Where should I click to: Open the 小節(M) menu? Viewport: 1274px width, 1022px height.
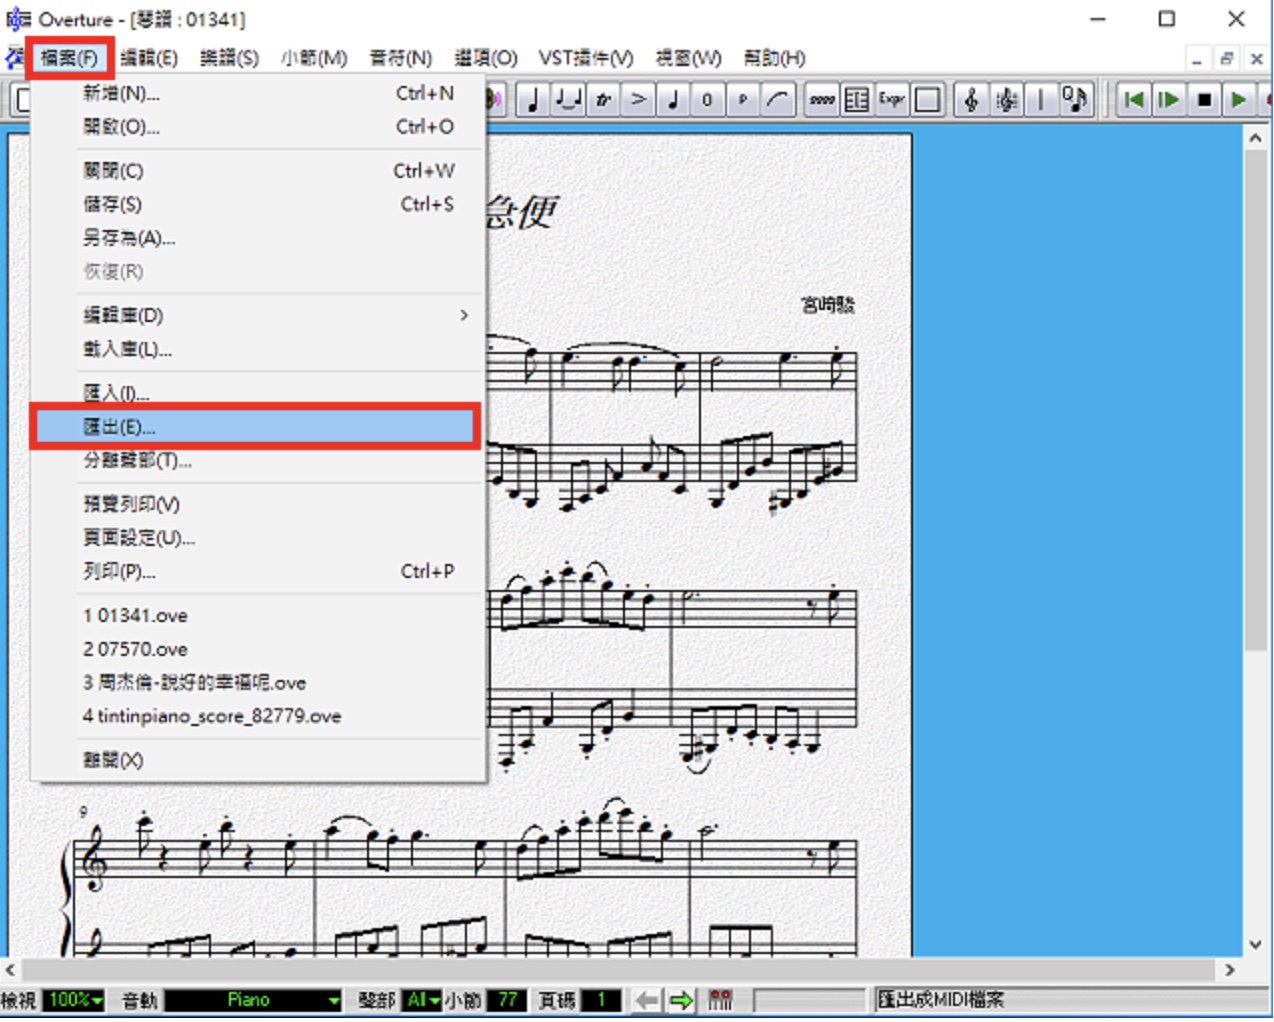point(314,58)
